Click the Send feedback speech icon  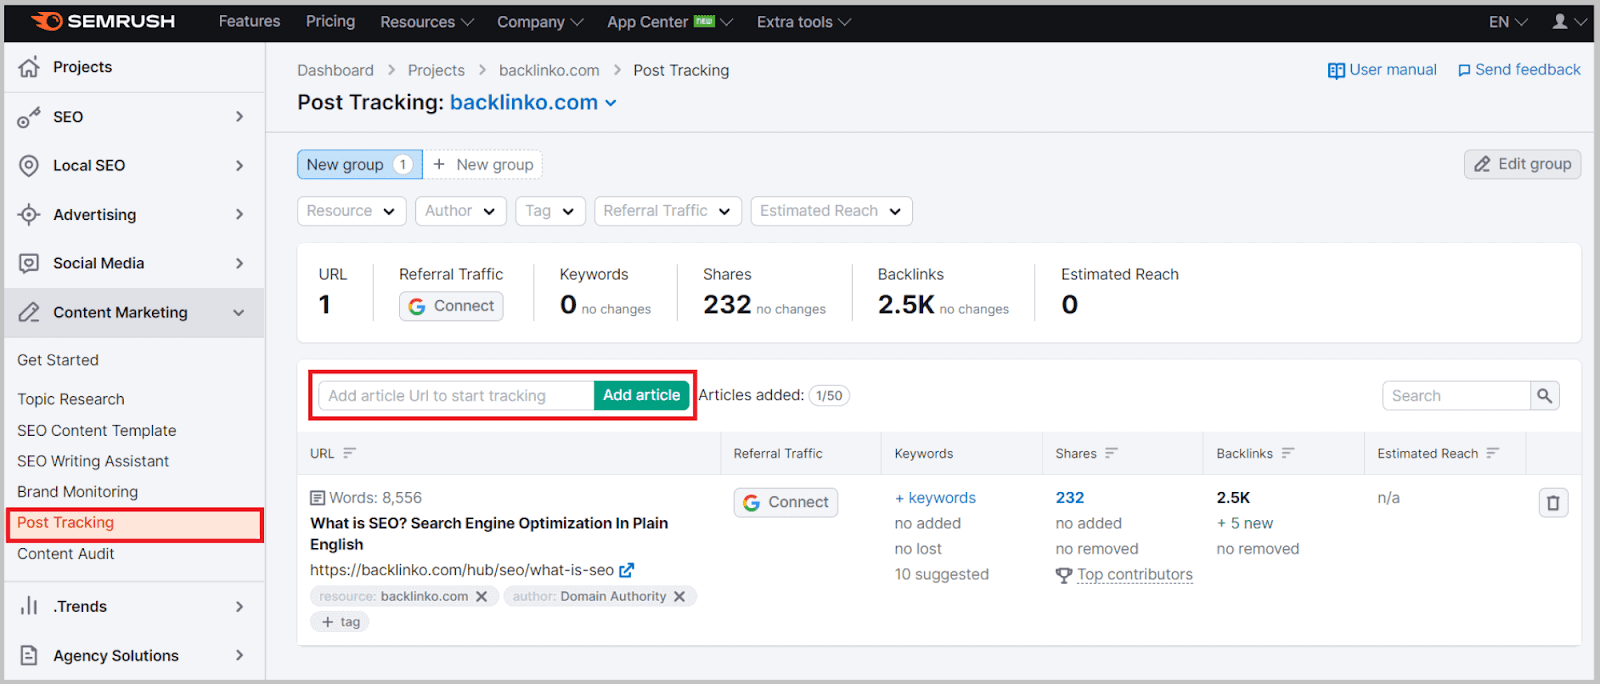pyautogui.click(x=1464, y=71)
